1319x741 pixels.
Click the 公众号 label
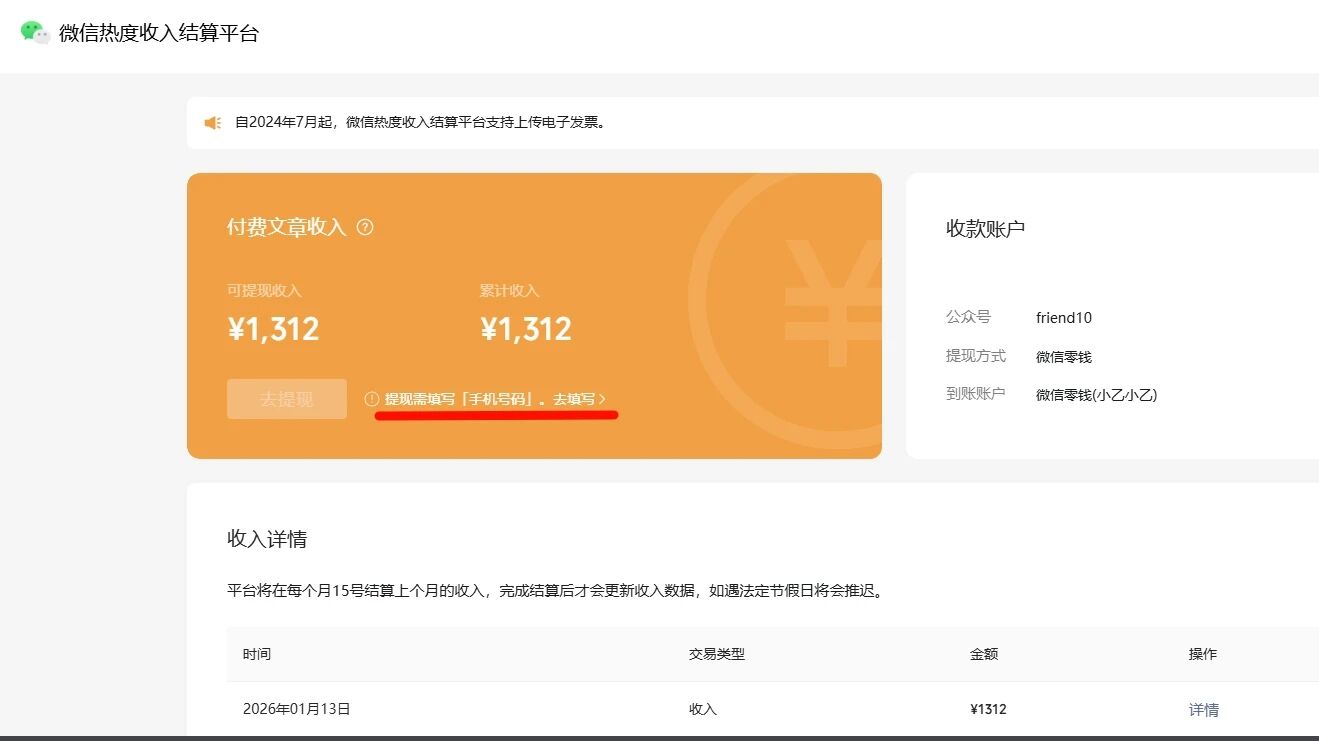(968, 317)
